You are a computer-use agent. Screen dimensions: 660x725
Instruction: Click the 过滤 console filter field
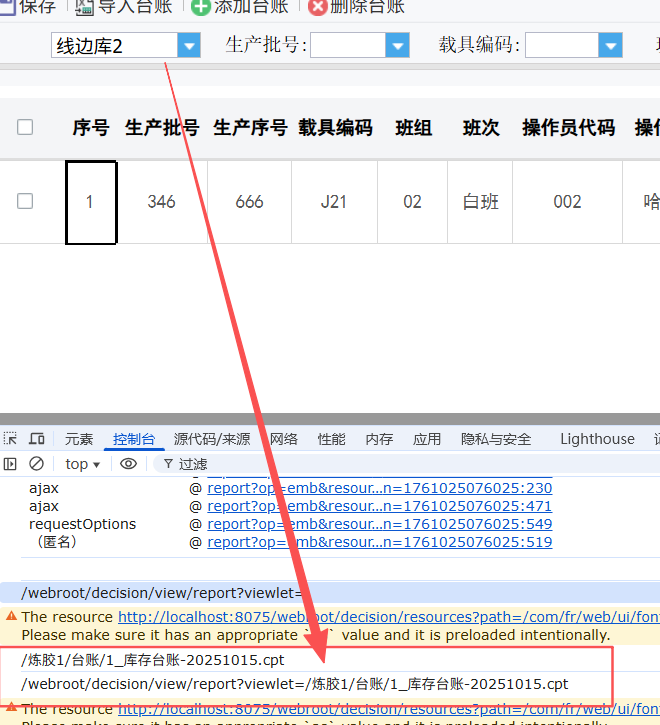[407, 464]
